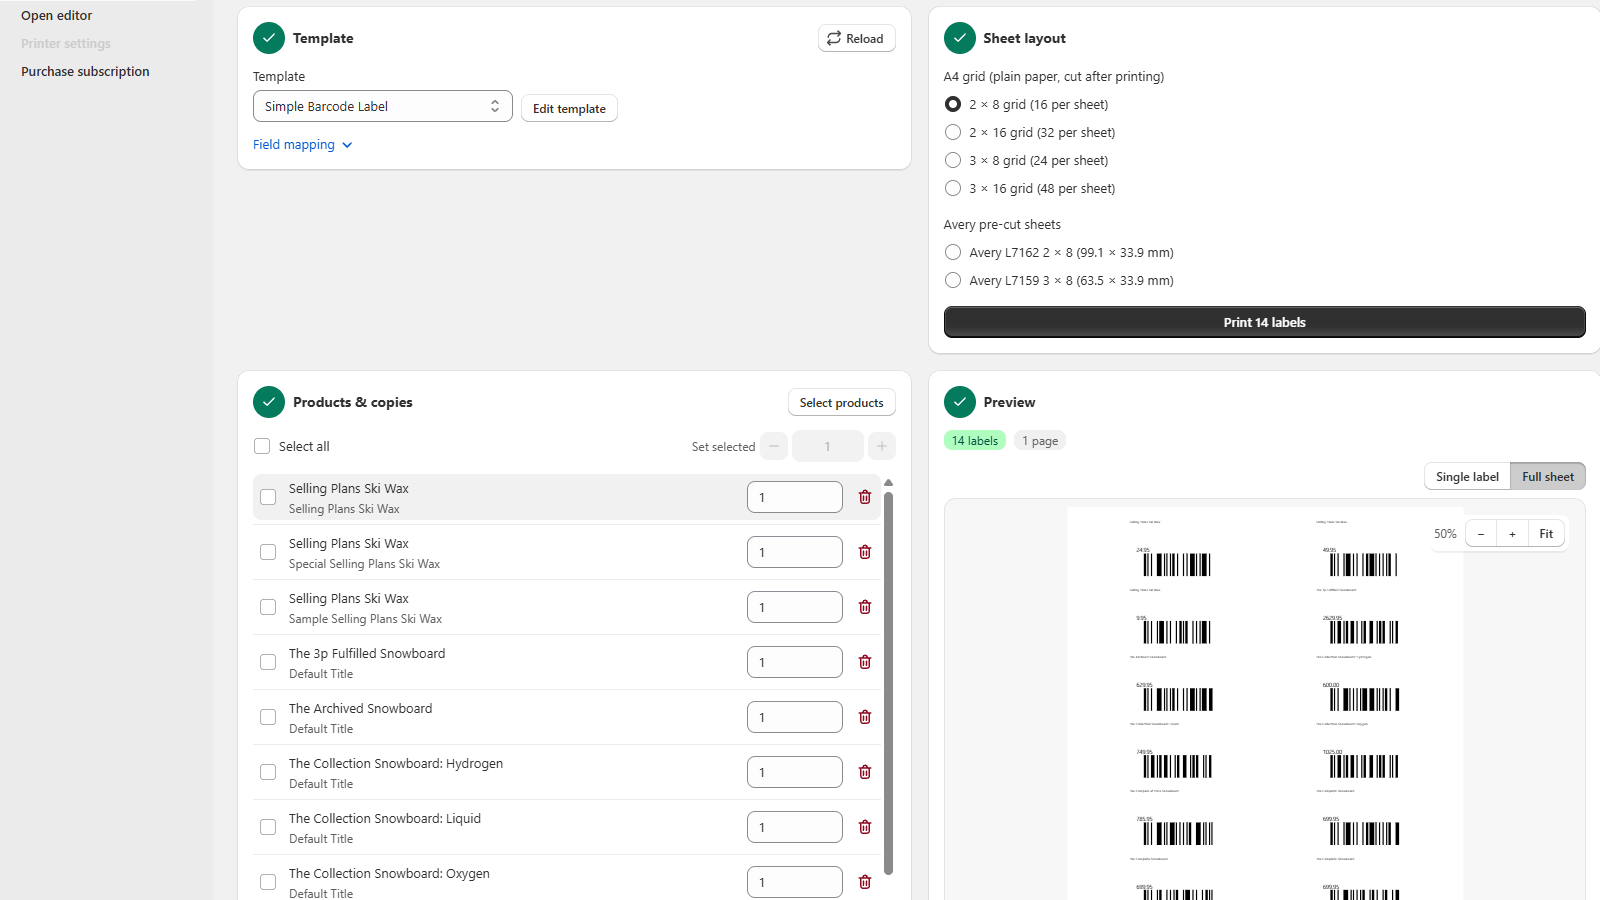Fit the preview to view
Viewport: 1600px width, 900px height.
[x=1546, y=534]
